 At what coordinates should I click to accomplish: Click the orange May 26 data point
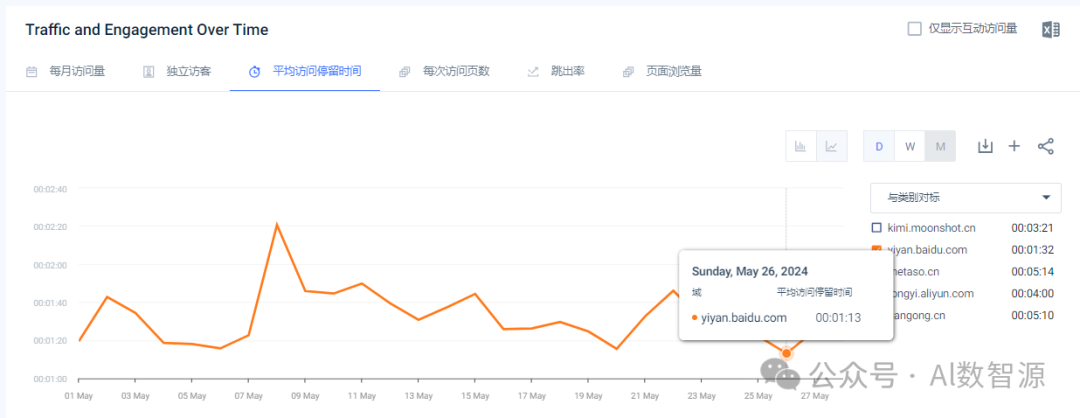coord(787,353)
